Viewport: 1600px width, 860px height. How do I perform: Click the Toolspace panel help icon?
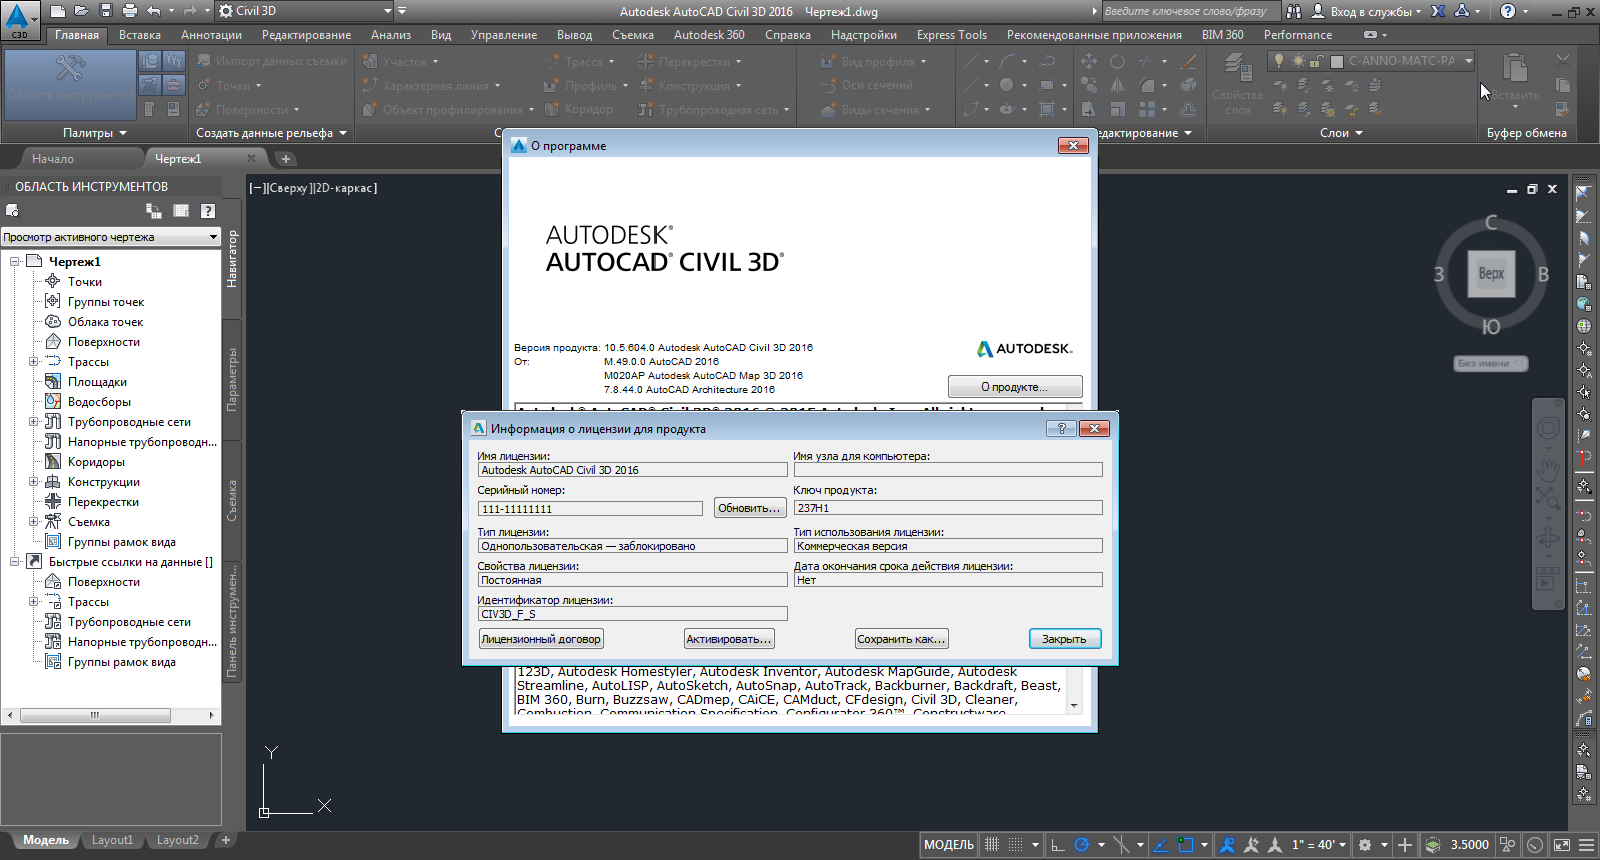pos(208,211)
